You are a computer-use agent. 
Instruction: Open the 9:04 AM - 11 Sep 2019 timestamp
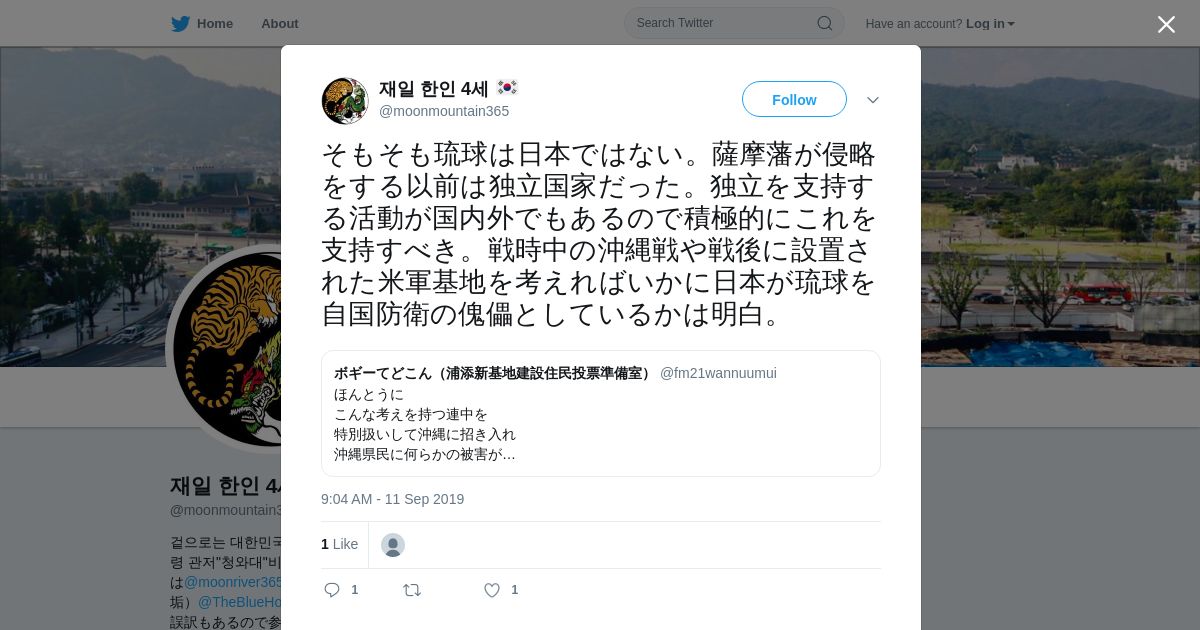392,499
